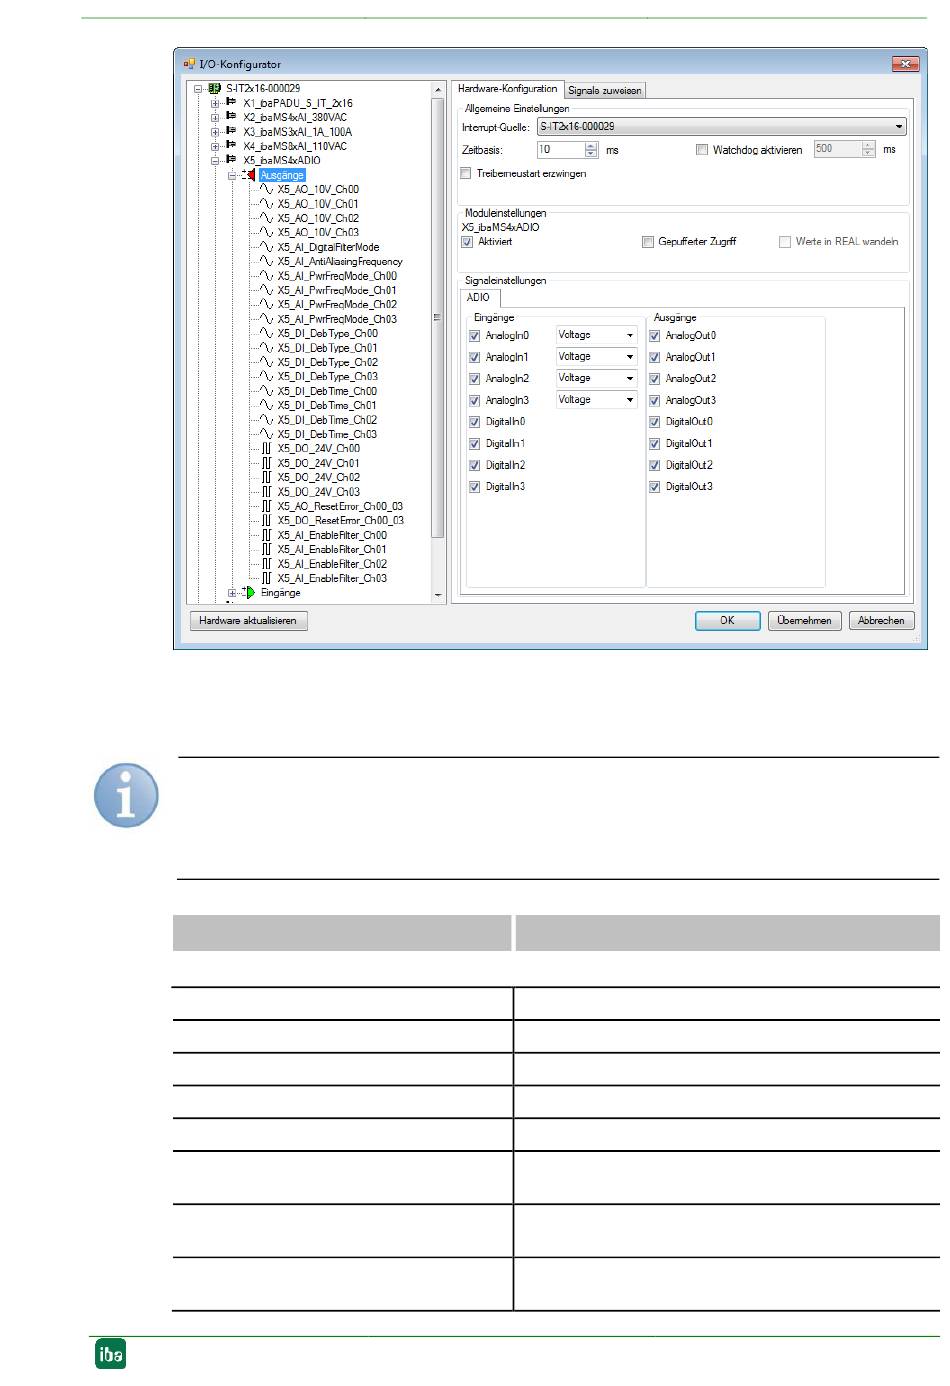Click analog signal icon of X5_DI_DebType_Ch02

point(266,362)
